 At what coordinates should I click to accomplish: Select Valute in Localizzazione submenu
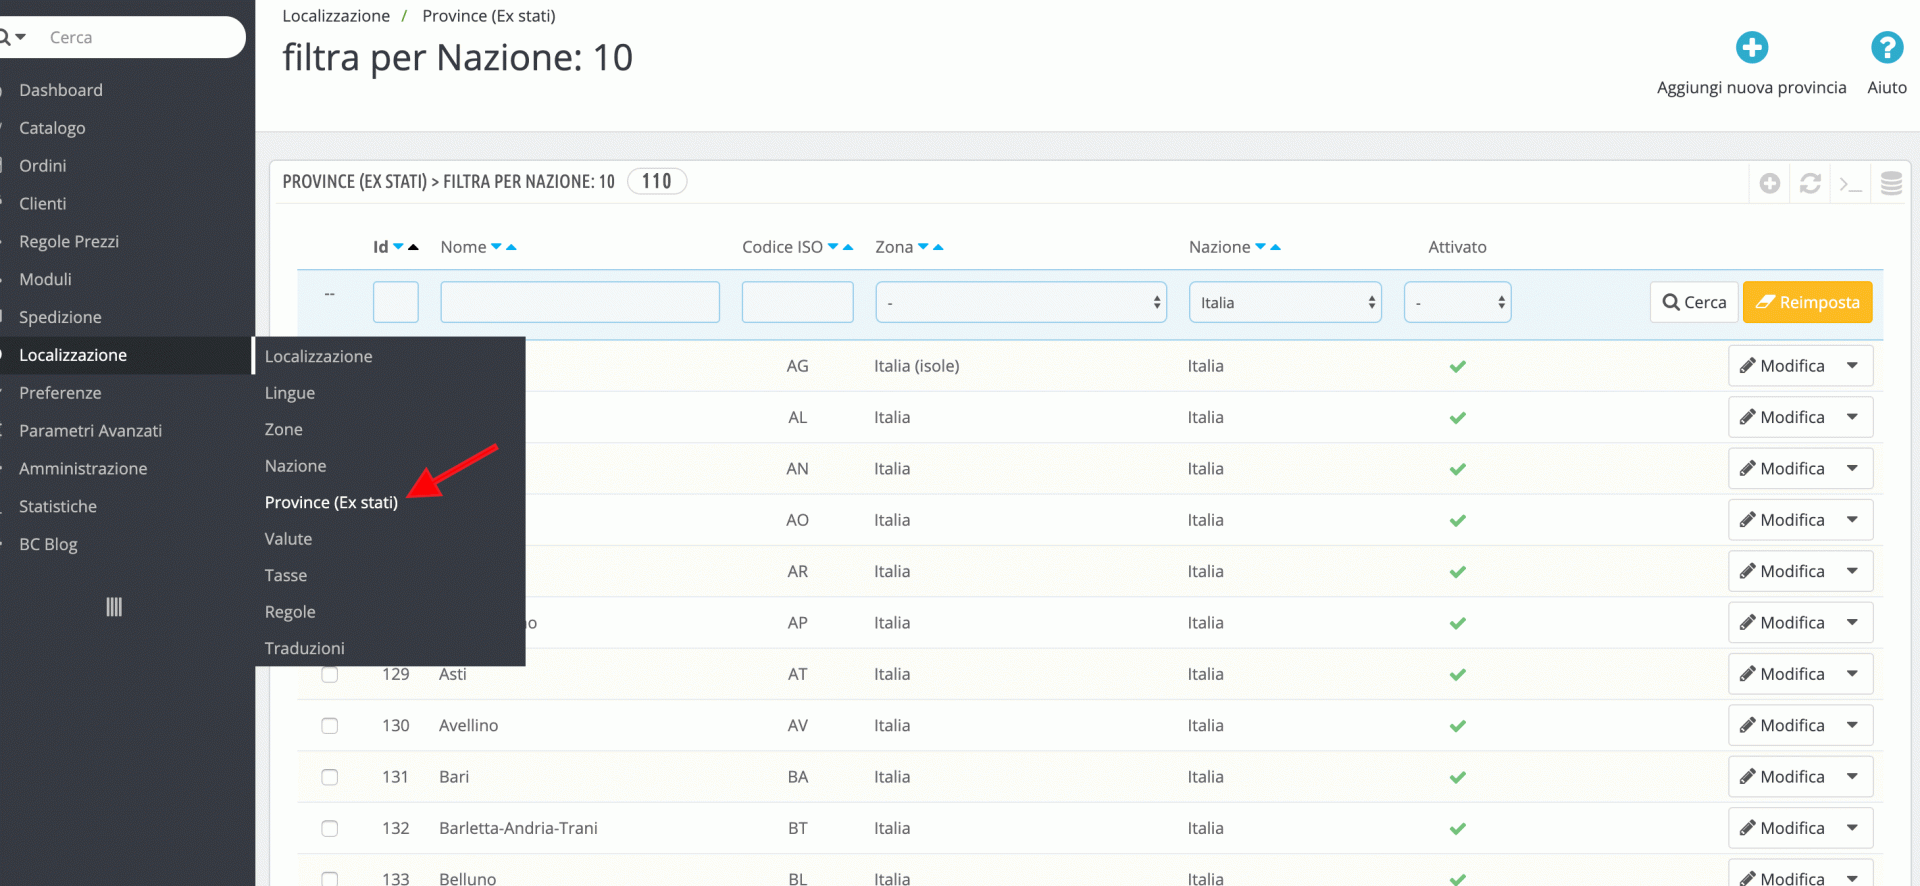pos(288,539)
